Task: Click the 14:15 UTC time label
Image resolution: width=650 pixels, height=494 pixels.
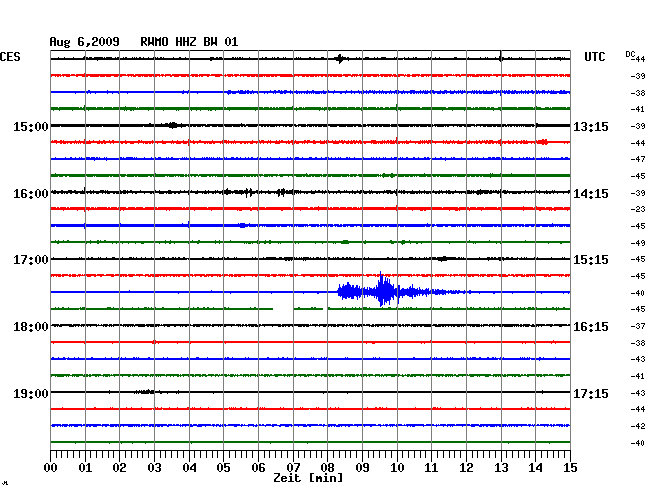Action: (x=591, y=194)
